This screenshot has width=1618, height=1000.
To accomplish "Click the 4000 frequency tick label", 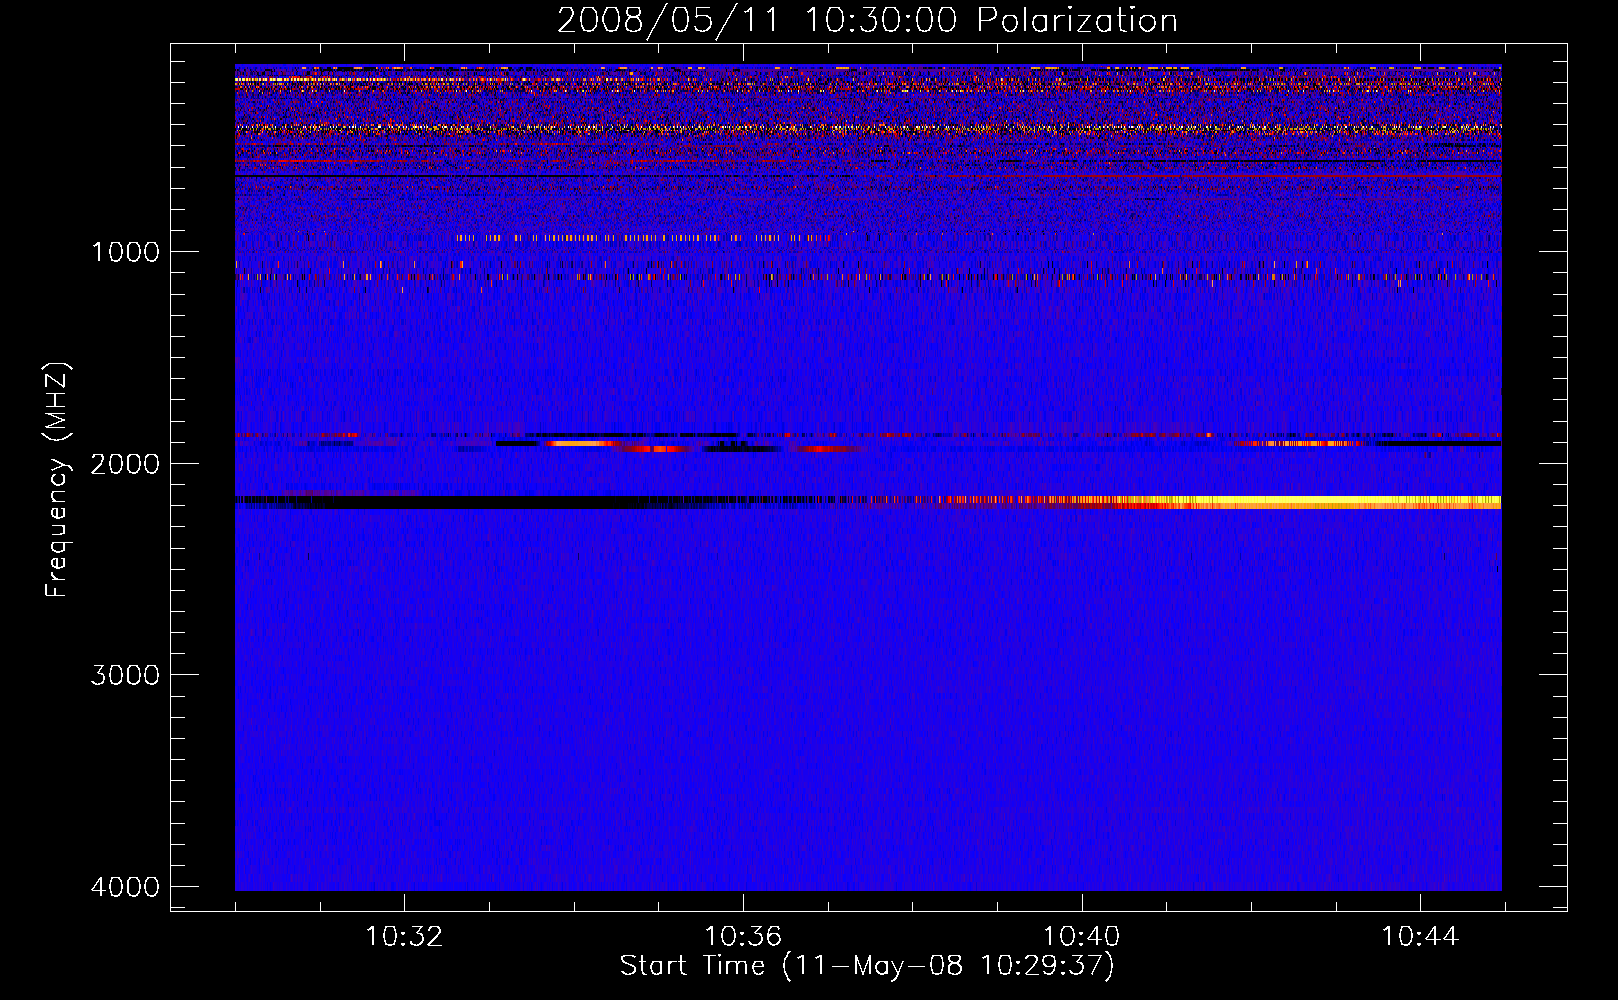I will point(125,887).
